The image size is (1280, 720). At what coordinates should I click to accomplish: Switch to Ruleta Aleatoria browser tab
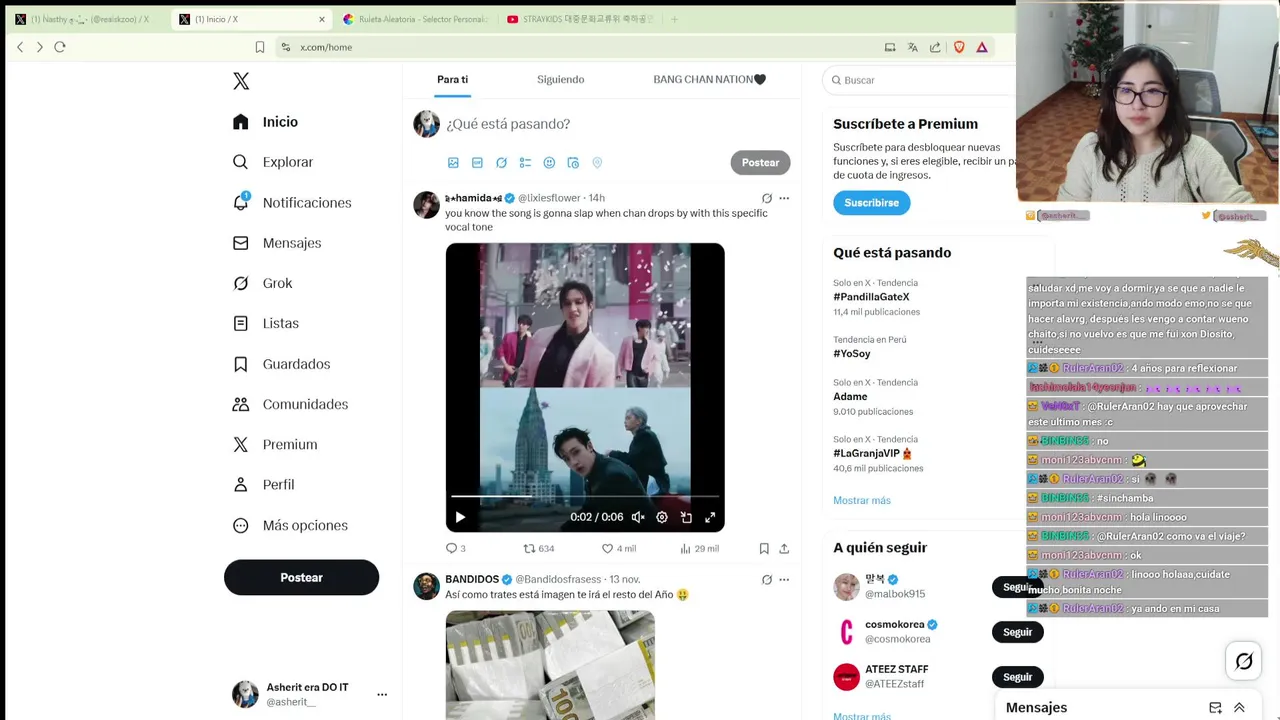coord(415,19)
